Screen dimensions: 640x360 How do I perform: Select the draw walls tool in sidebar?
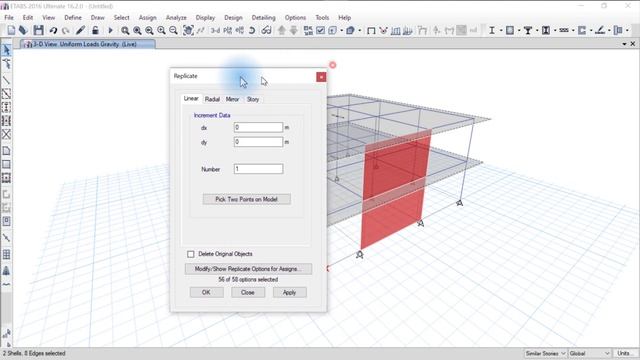(x=7, y=194)
